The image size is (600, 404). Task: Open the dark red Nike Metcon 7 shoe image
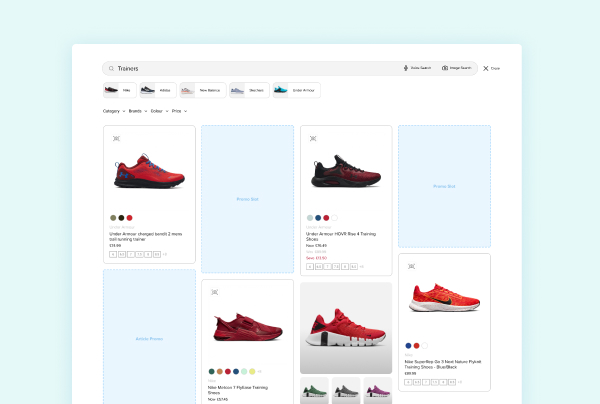[248, 327]
